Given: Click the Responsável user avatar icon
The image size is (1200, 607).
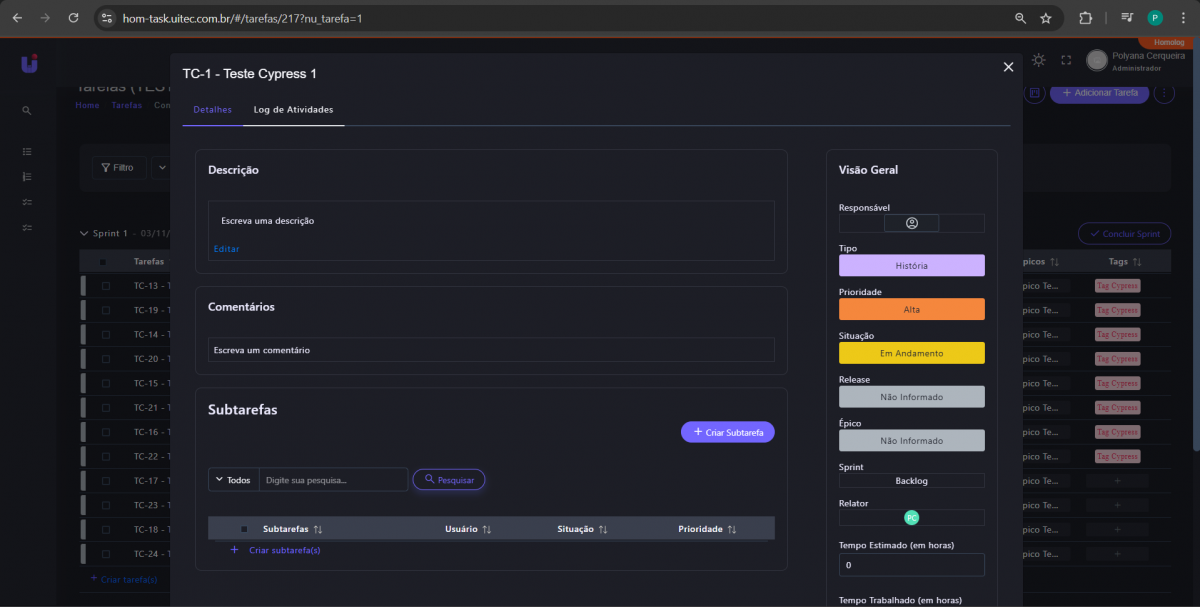Looking at the screenshot, I should [x=911, y=223].
